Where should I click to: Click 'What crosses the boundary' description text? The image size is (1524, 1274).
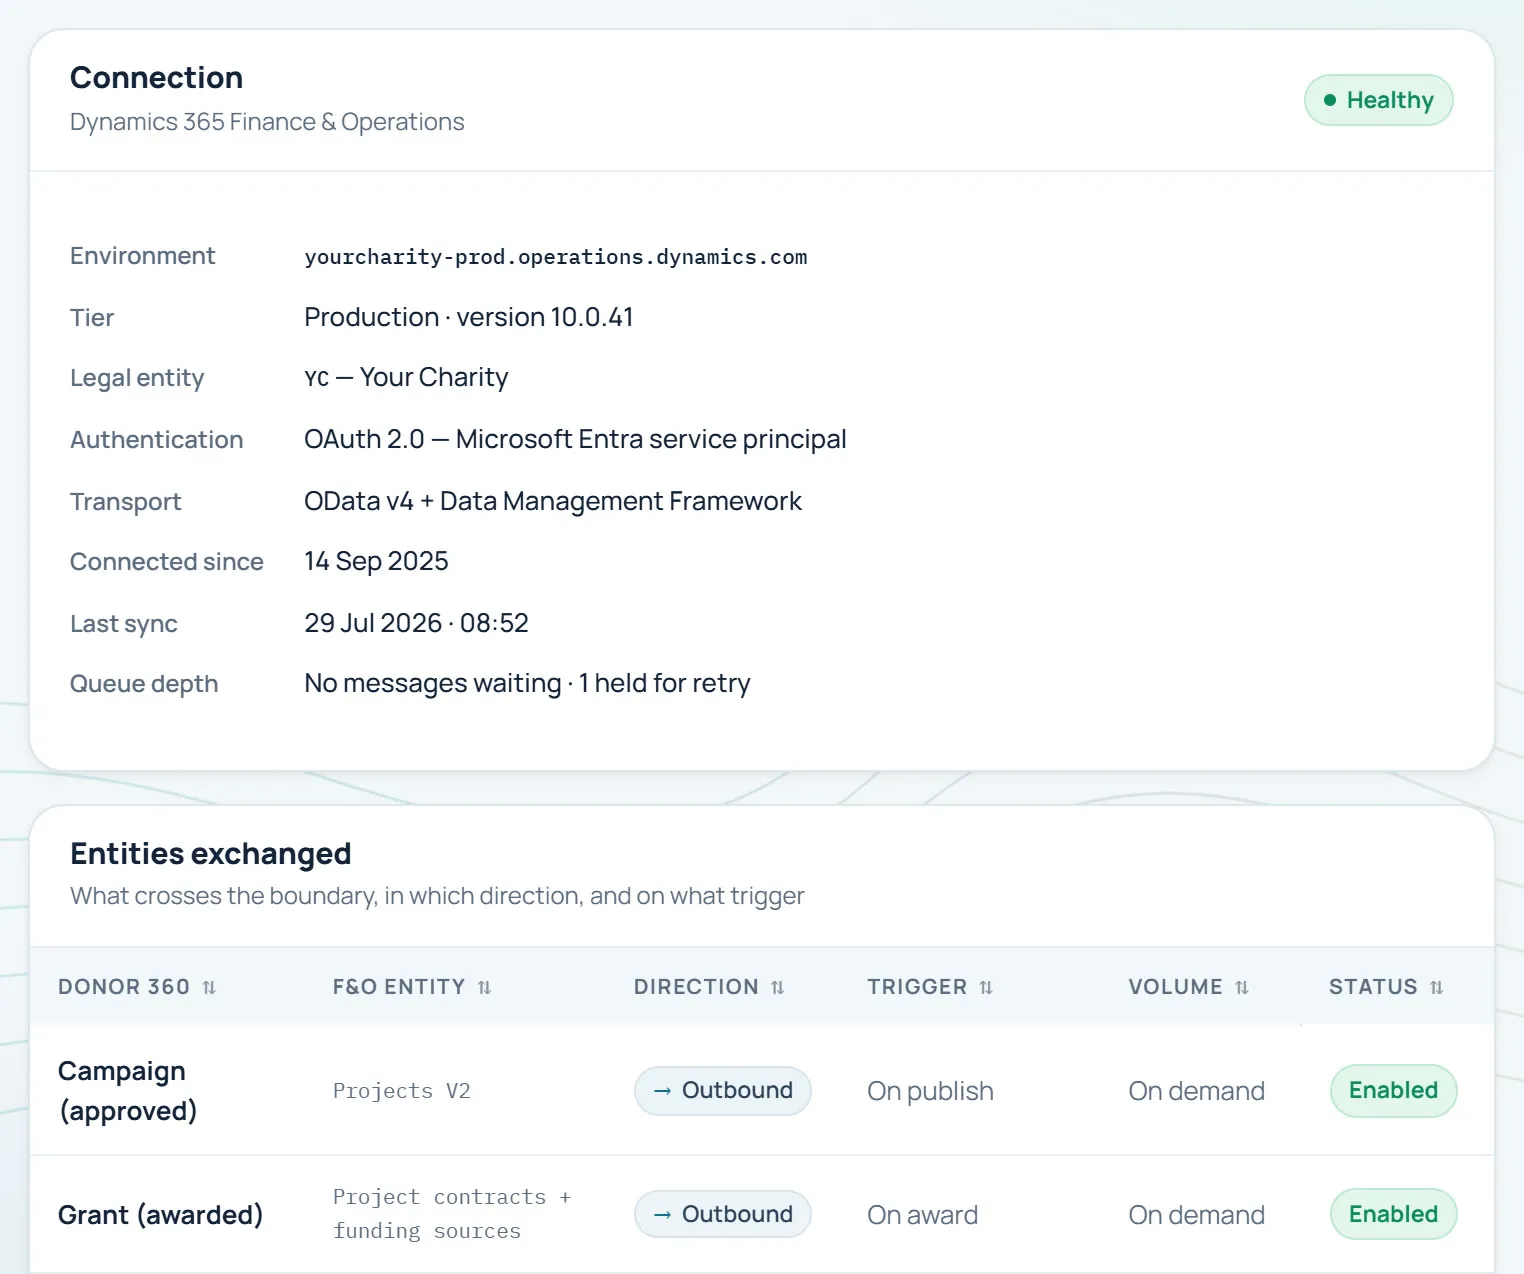437,896
